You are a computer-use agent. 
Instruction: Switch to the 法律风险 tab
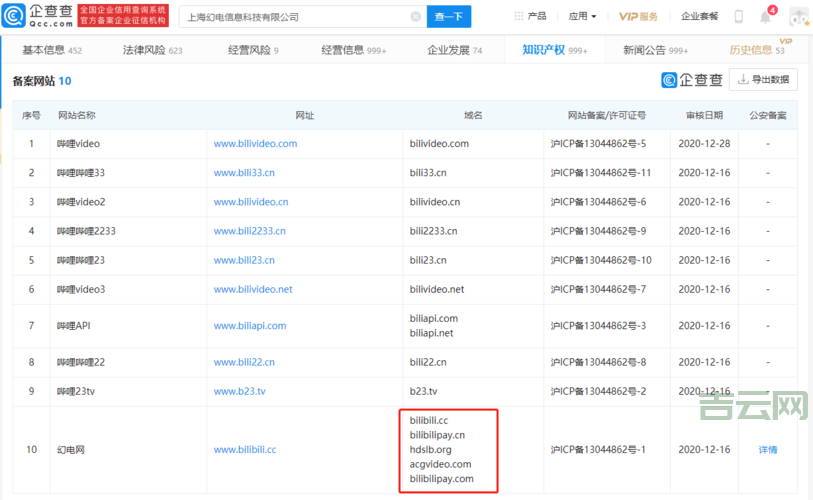pos(152,50)
